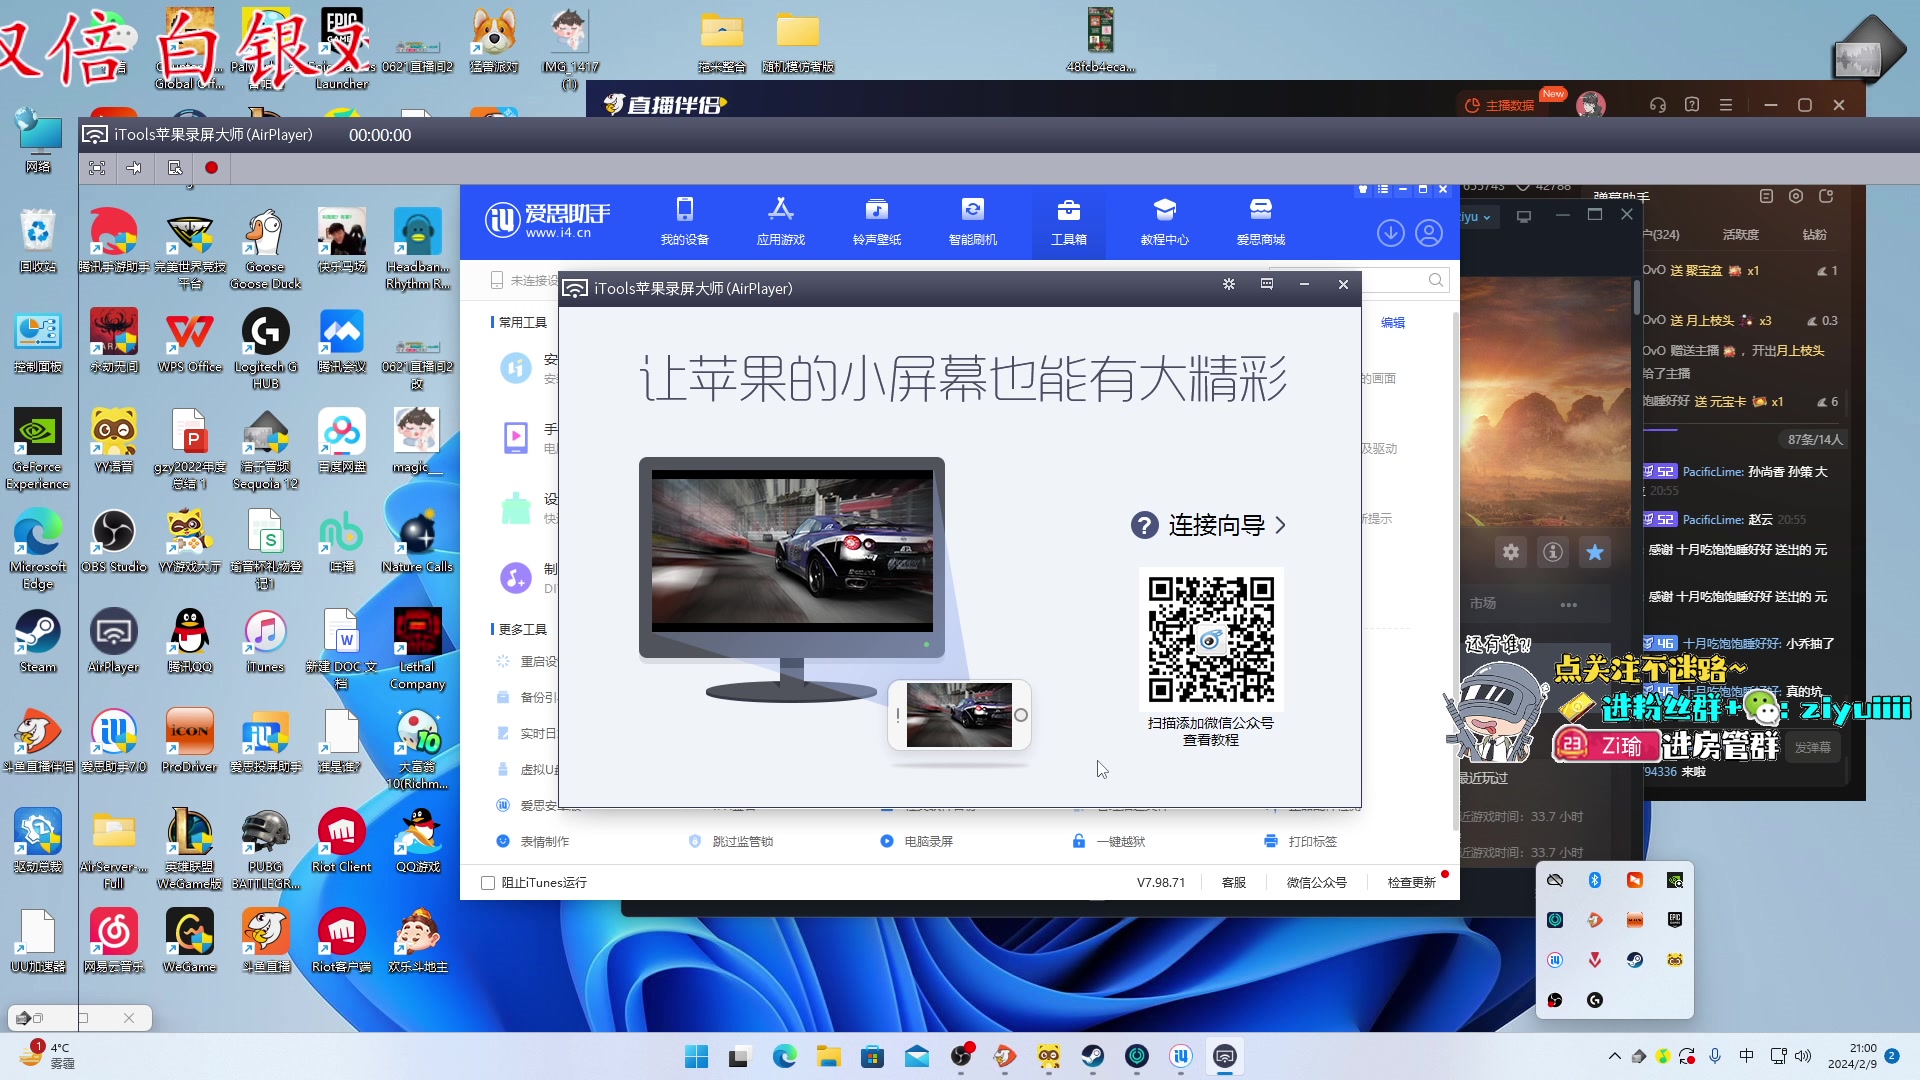Click the feedback icon in AirPlayer dialog
Image resolution: width=1920 pixels, height=1080 pixels.
tap(1267, 284)
